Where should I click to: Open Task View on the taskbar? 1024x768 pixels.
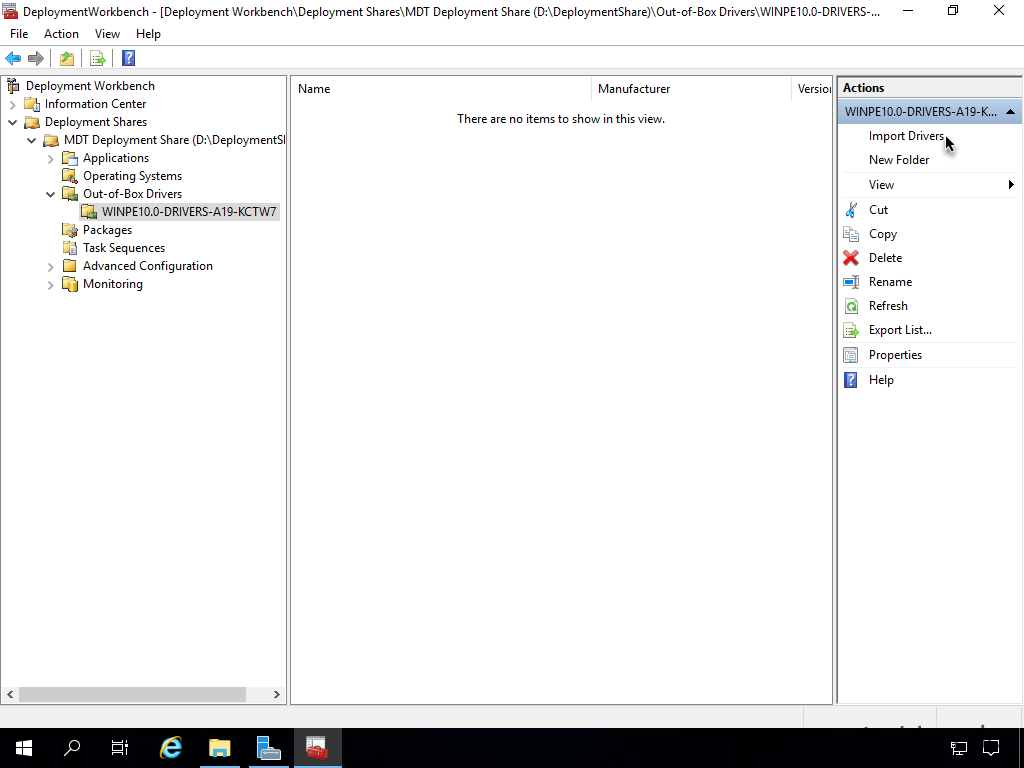click(120, 748)
